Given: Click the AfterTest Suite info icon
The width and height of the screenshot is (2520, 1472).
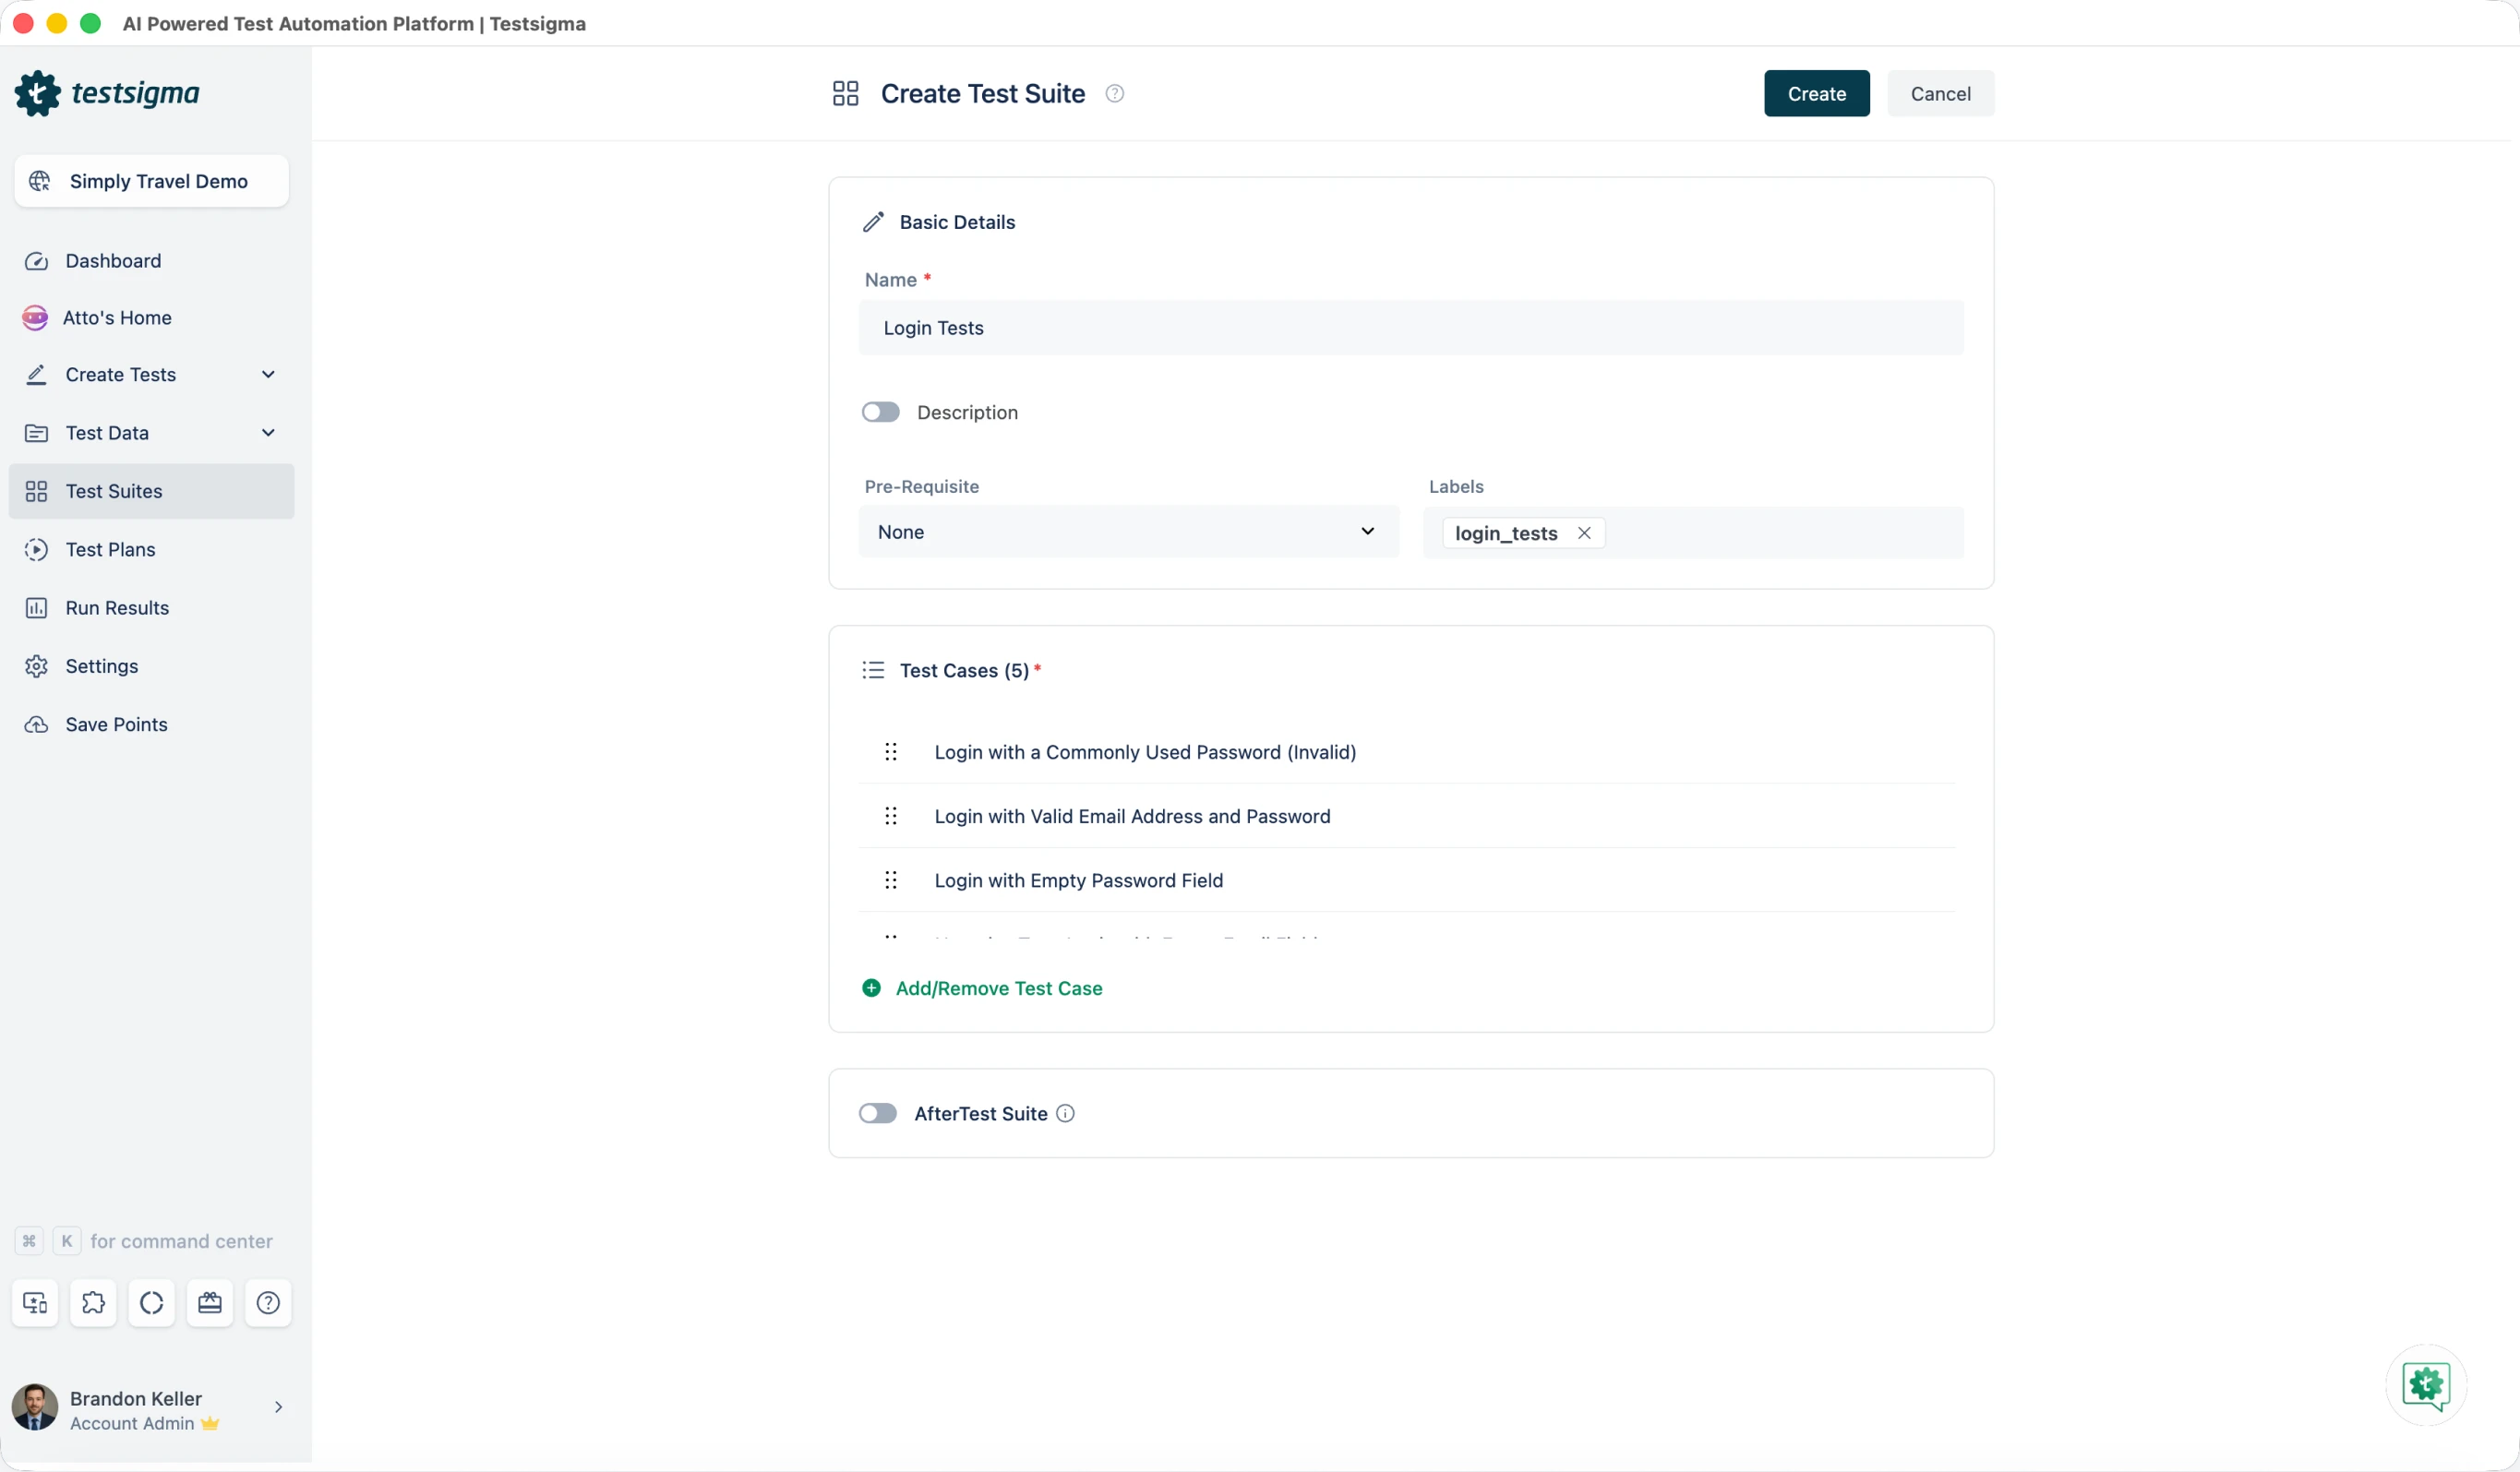Looking at the screenshot, I should point(1065,1114).
